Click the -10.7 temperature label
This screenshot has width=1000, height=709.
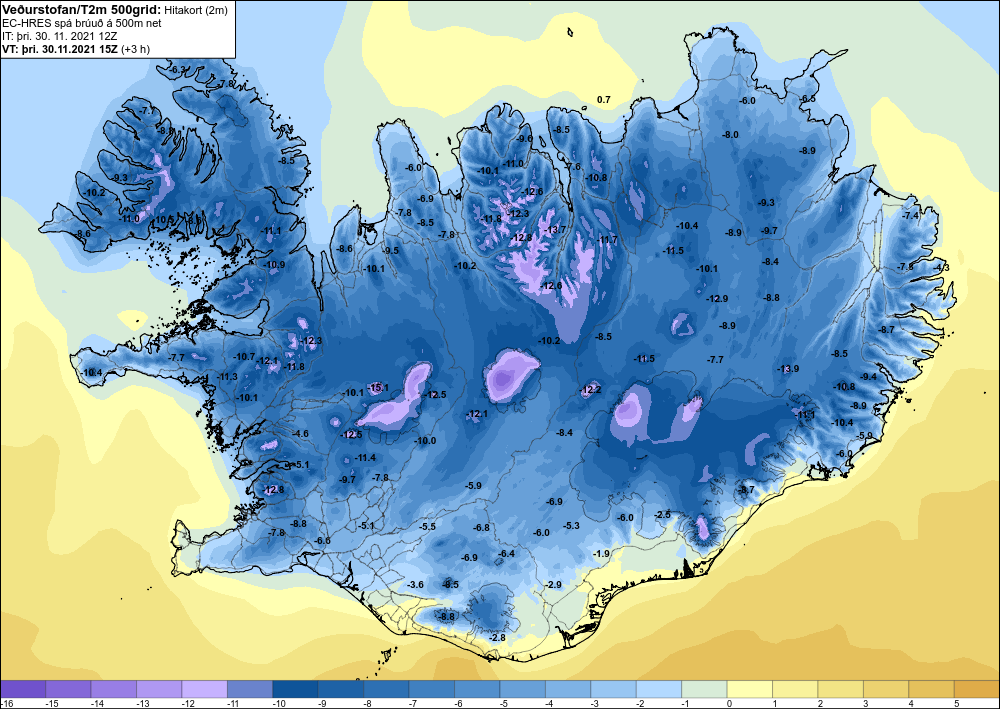click(244, 356)
